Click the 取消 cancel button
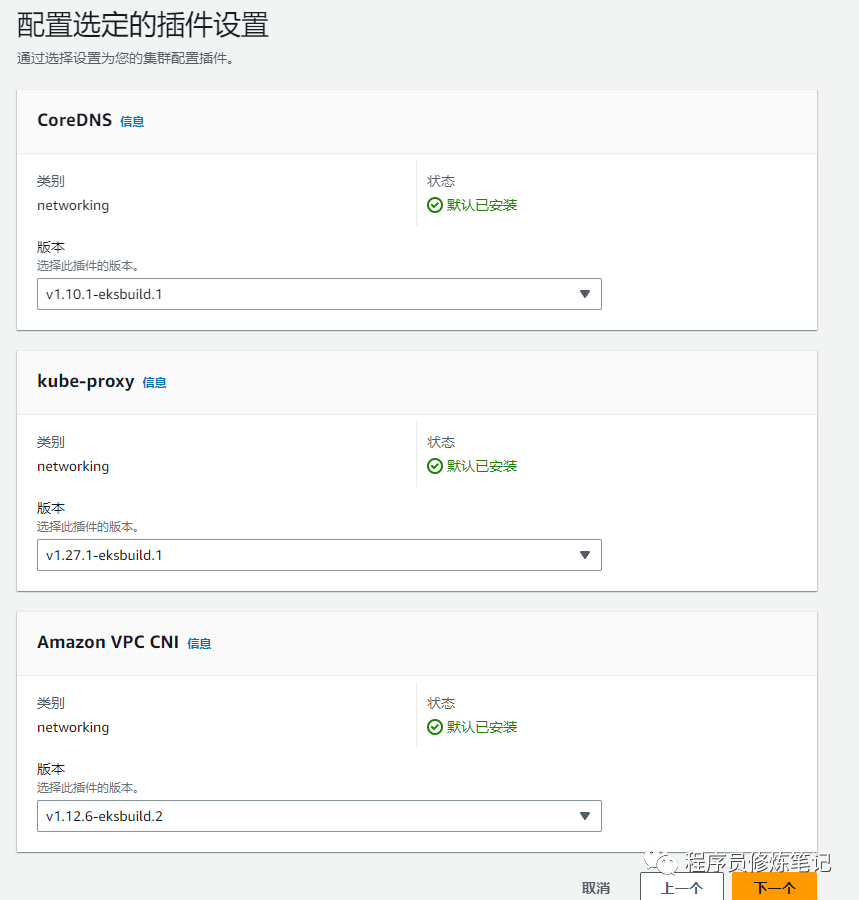This screenshot has height=900, width=859. coord(596,888)
